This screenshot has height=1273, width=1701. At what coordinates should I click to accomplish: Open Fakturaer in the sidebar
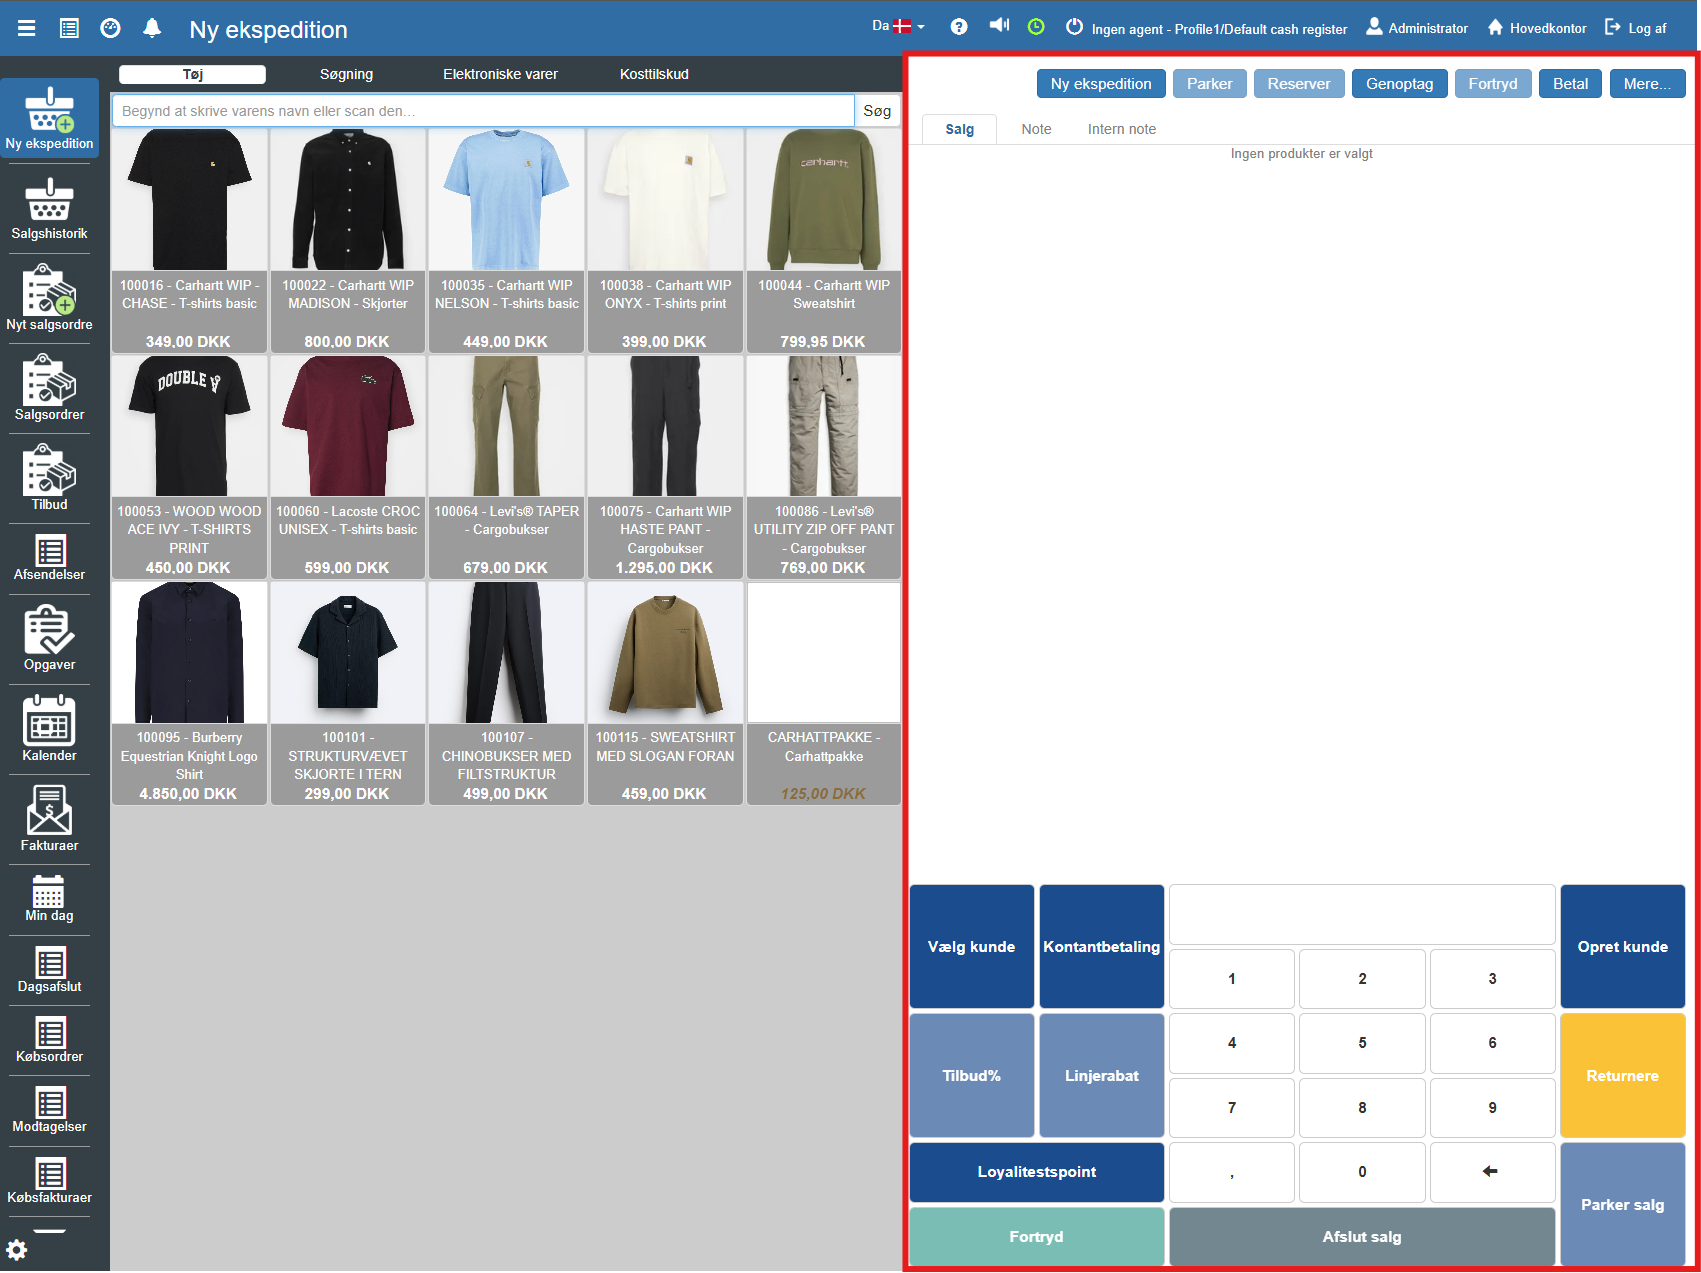pyautogui.click(x=50, y=820)
